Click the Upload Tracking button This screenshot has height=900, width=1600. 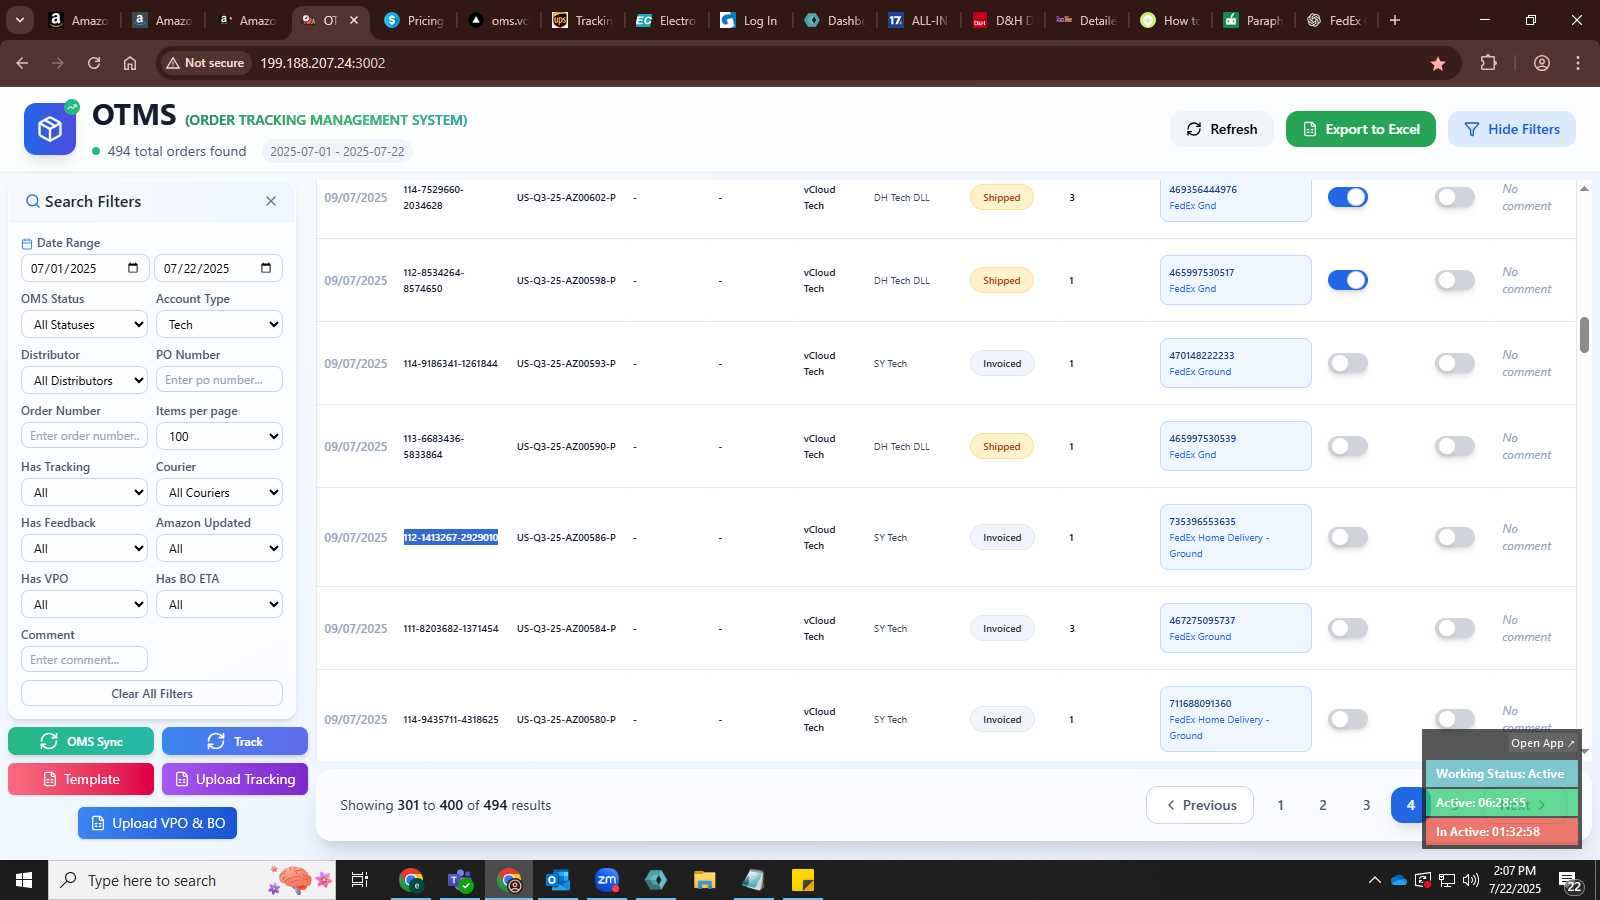(x=235, y=779)
